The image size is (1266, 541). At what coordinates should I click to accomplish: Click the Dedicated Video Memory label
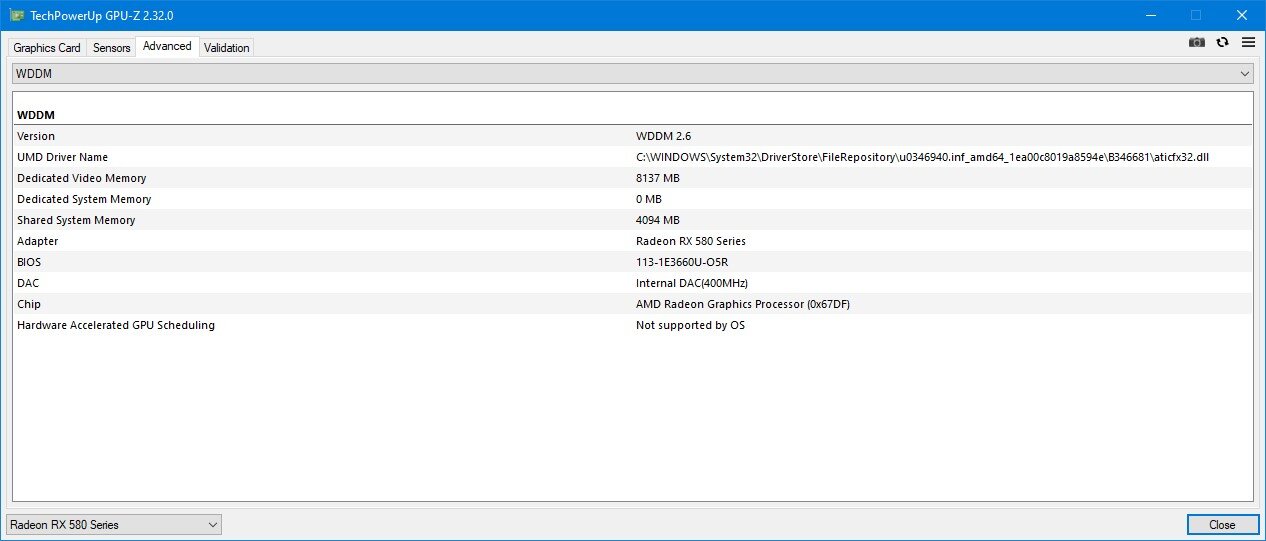pyautogui.click(x=82, y=178)
